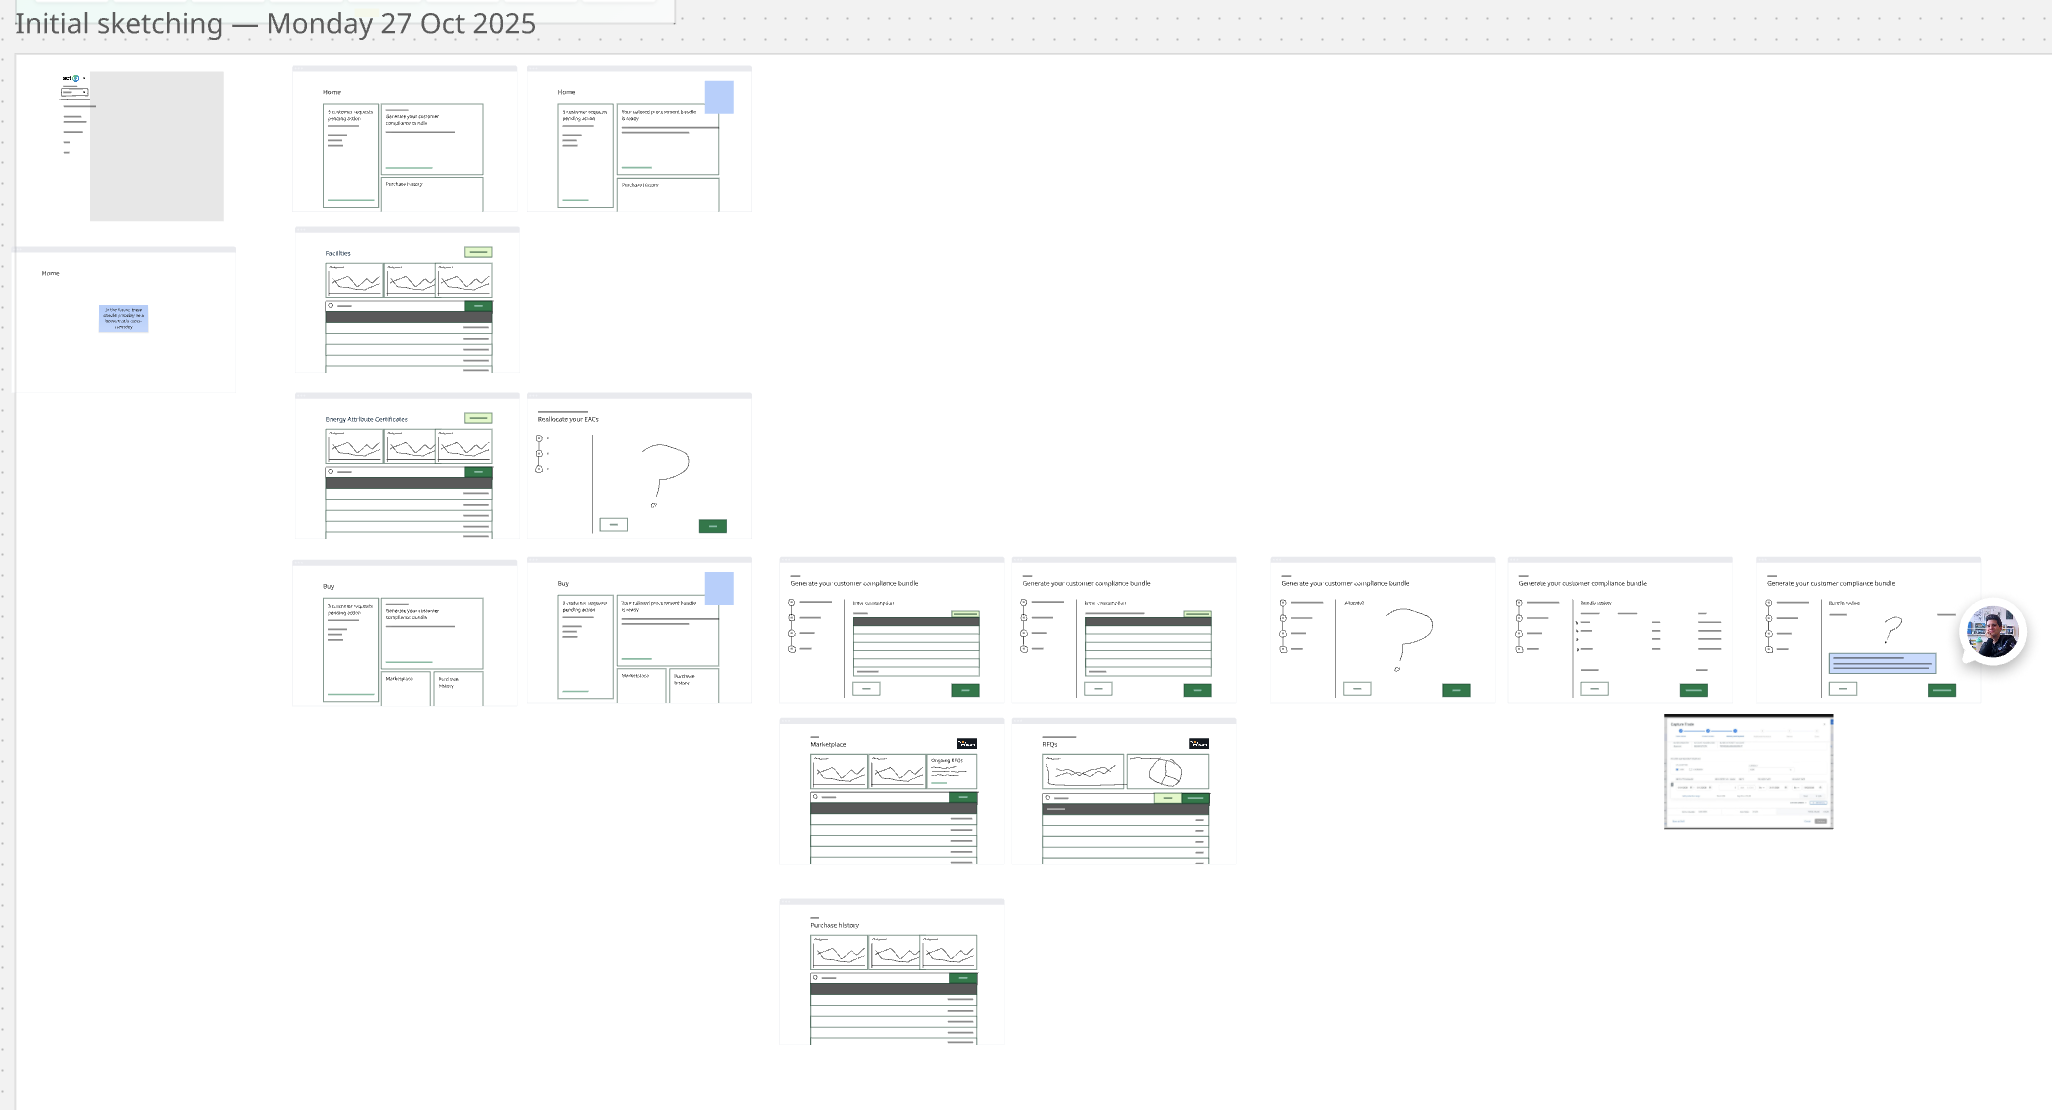2052x1110 pixels.
Task: Select the small question mark above blue text box
Action: click(x=1892, y=629)
